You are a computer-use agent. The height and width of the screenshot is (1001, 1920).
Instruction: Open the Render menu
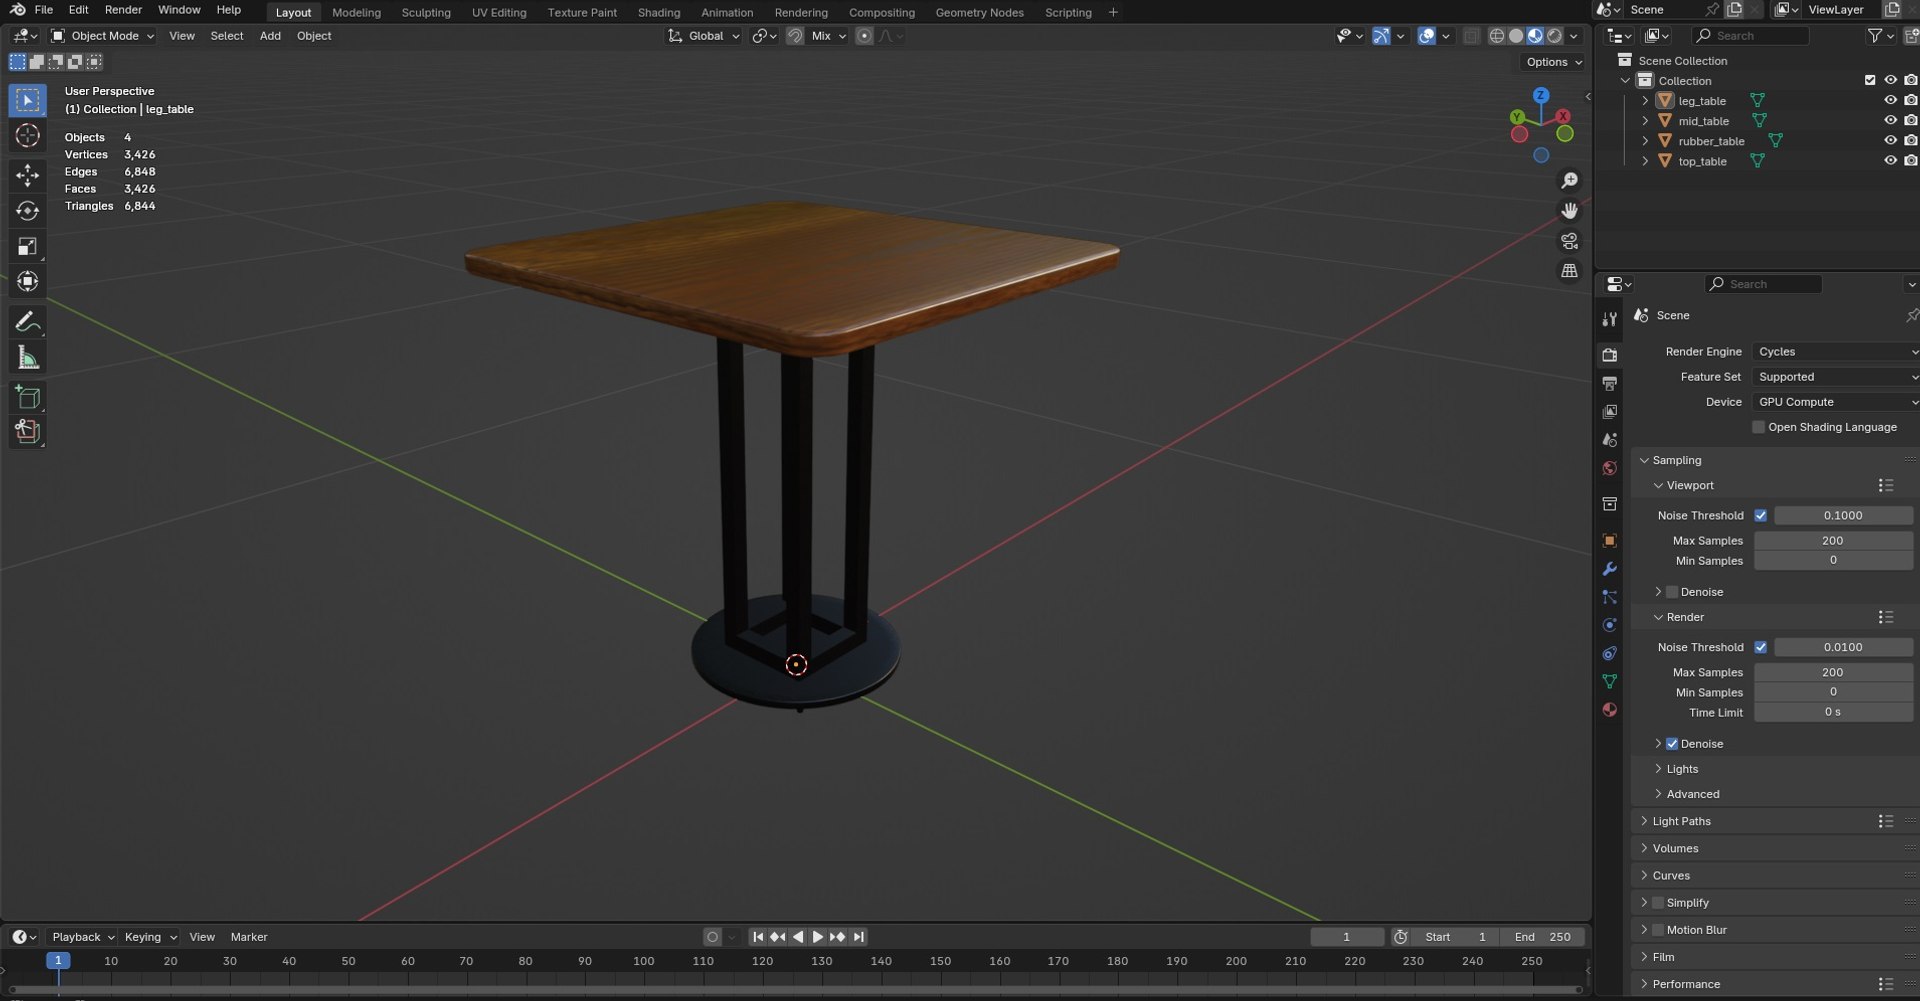(123, 10)
